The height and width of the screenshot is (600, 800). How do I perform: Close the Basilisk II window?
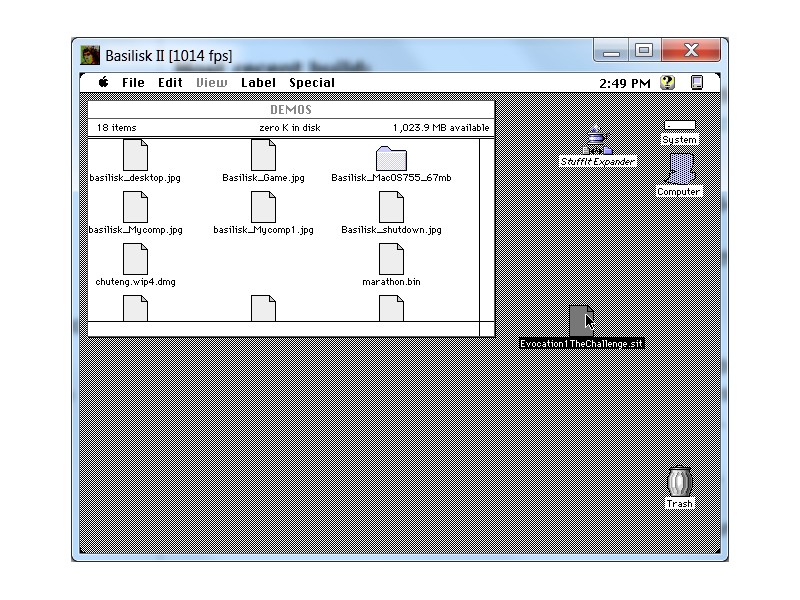tap(691, 50)
